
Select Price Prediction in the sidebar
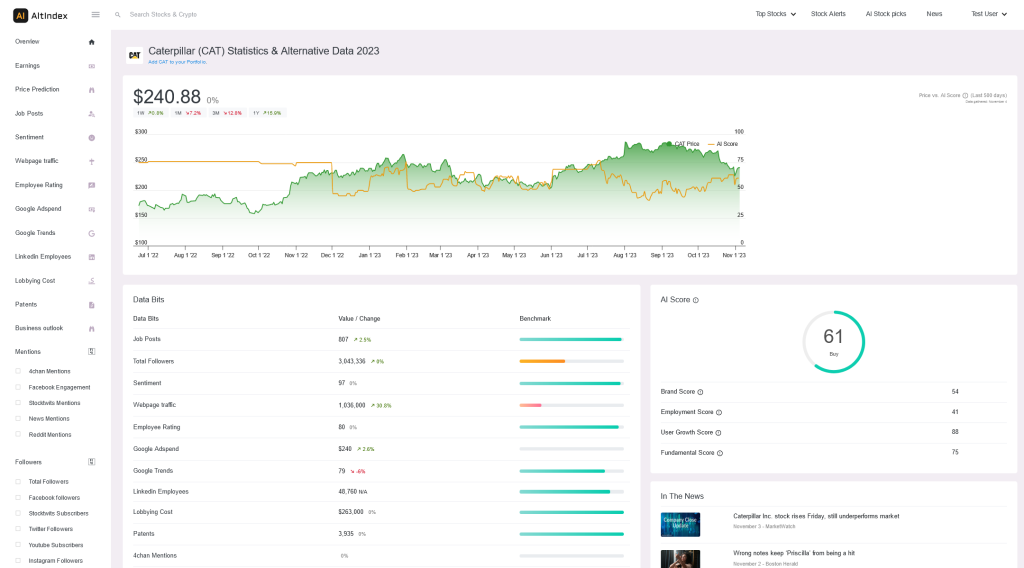37,89
